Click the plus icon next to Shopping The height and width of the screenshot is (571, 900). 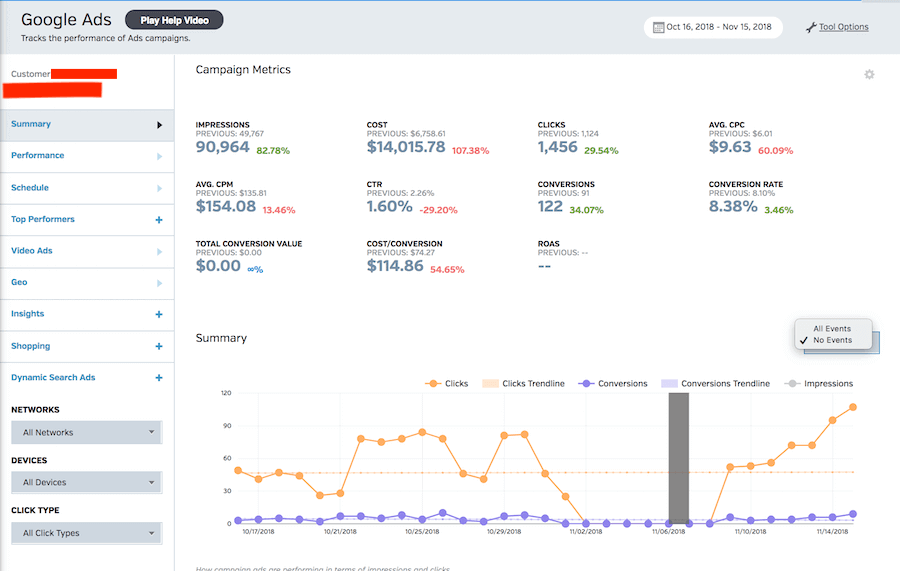tap(159, 346)
